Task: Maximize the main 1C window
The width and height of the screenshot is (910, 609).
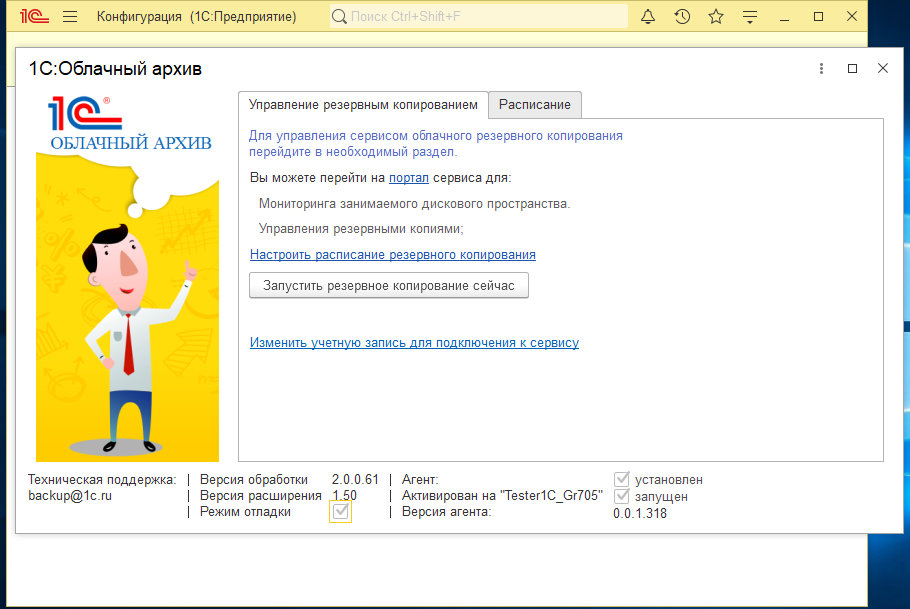Action: 818,16
